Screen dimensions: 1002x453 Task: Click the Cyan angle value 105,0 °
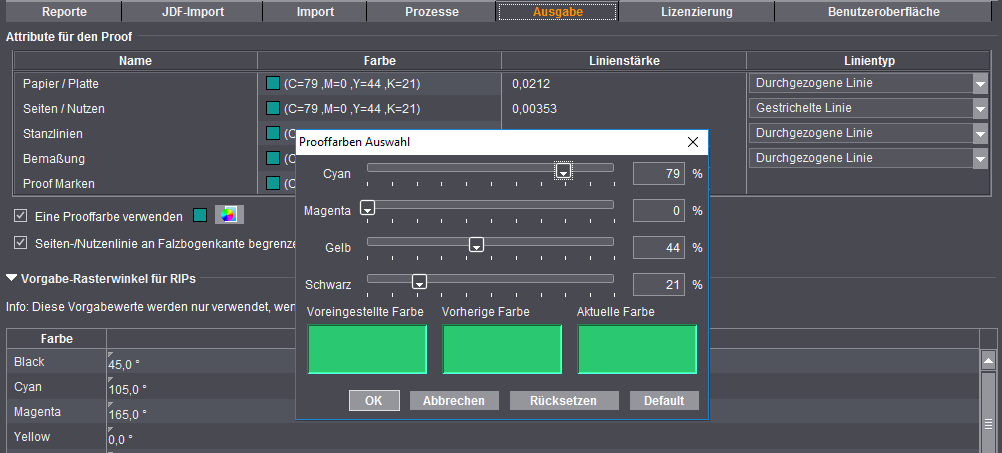pyautogui.click(x=127, y=390)
